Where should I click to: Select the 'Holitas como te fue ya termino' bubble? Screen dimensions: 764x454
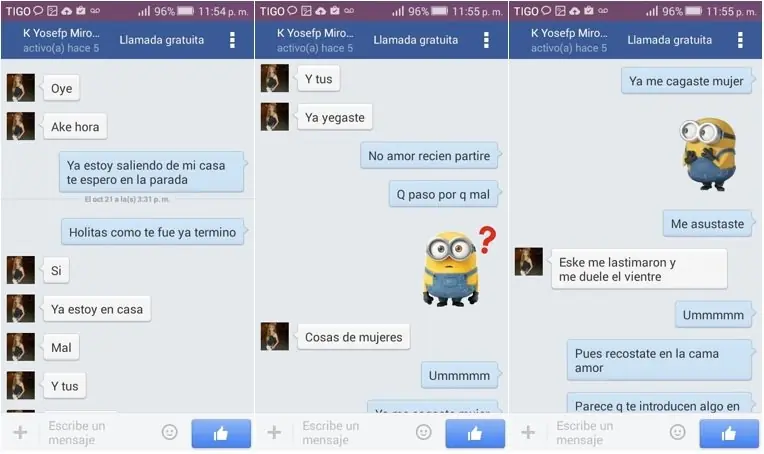(153, 232)
